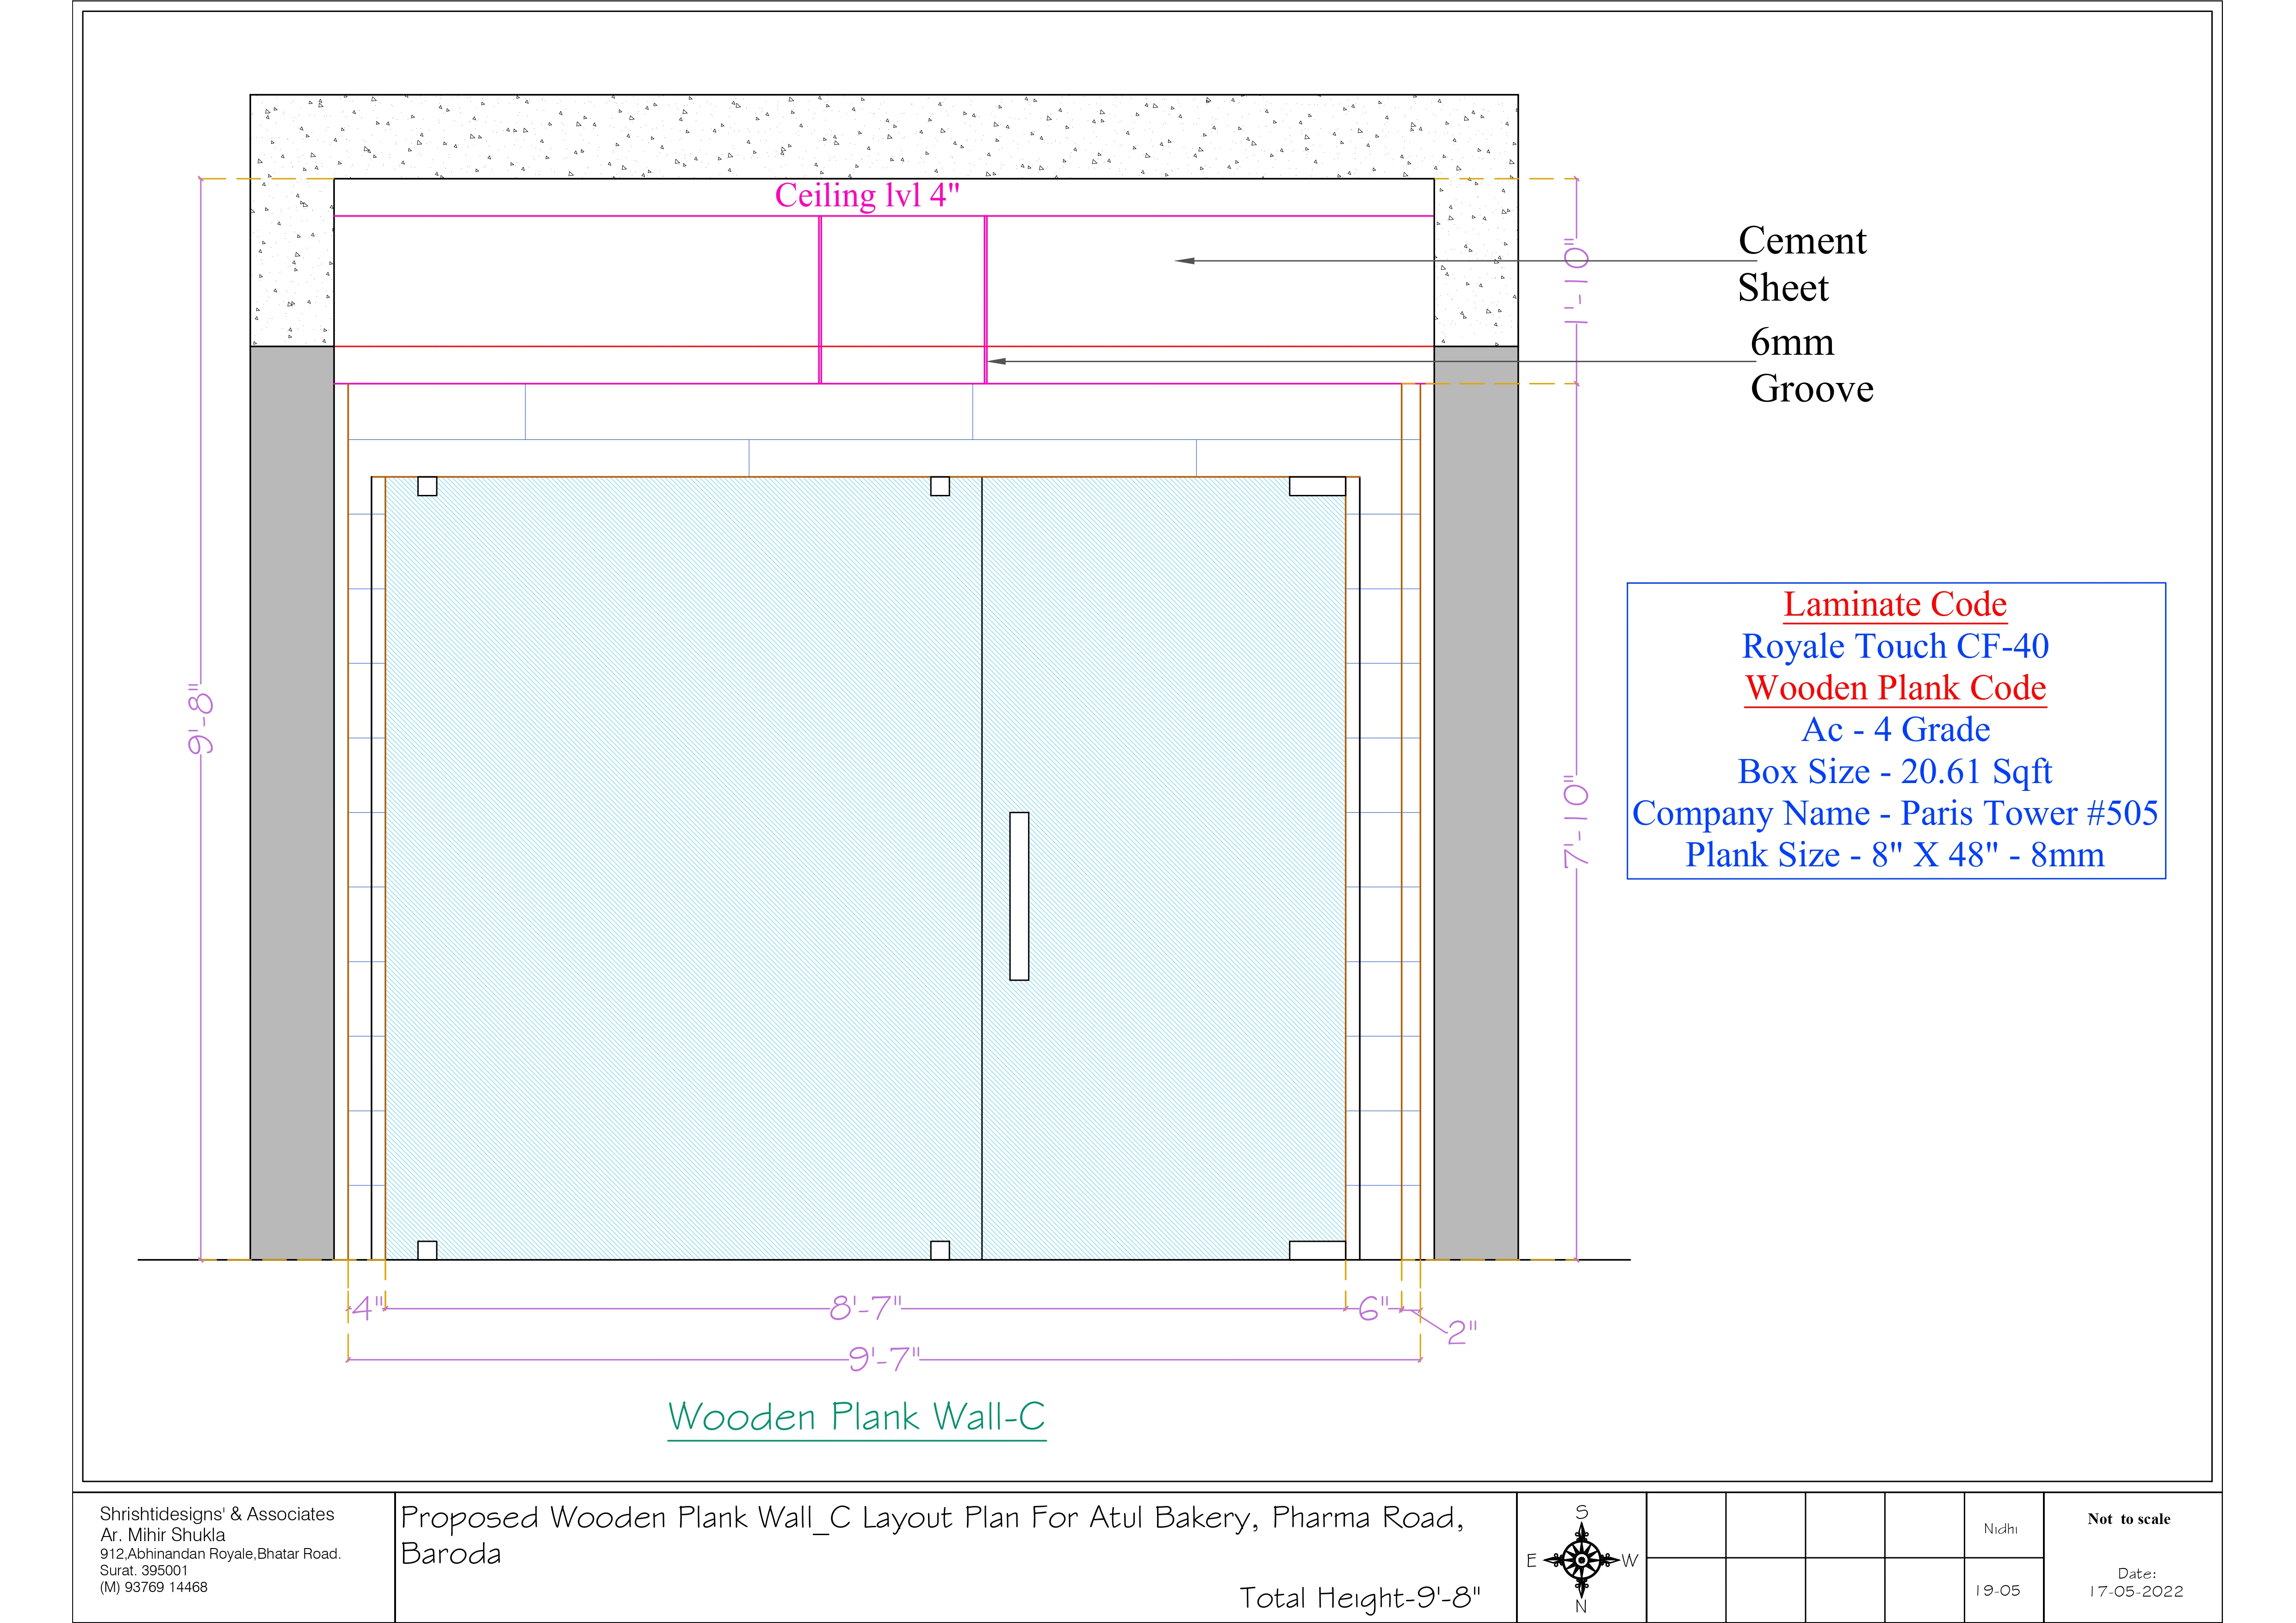Select the 'Ceiling lvl 4"' magenta label

pos(867,195)
